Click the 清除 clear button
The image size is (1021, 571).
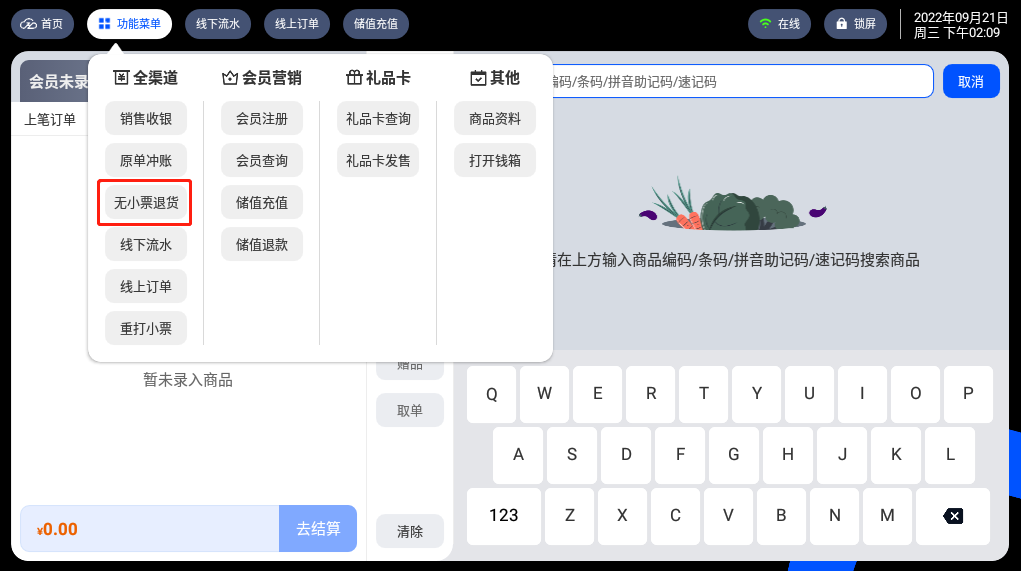coord(410,531)
